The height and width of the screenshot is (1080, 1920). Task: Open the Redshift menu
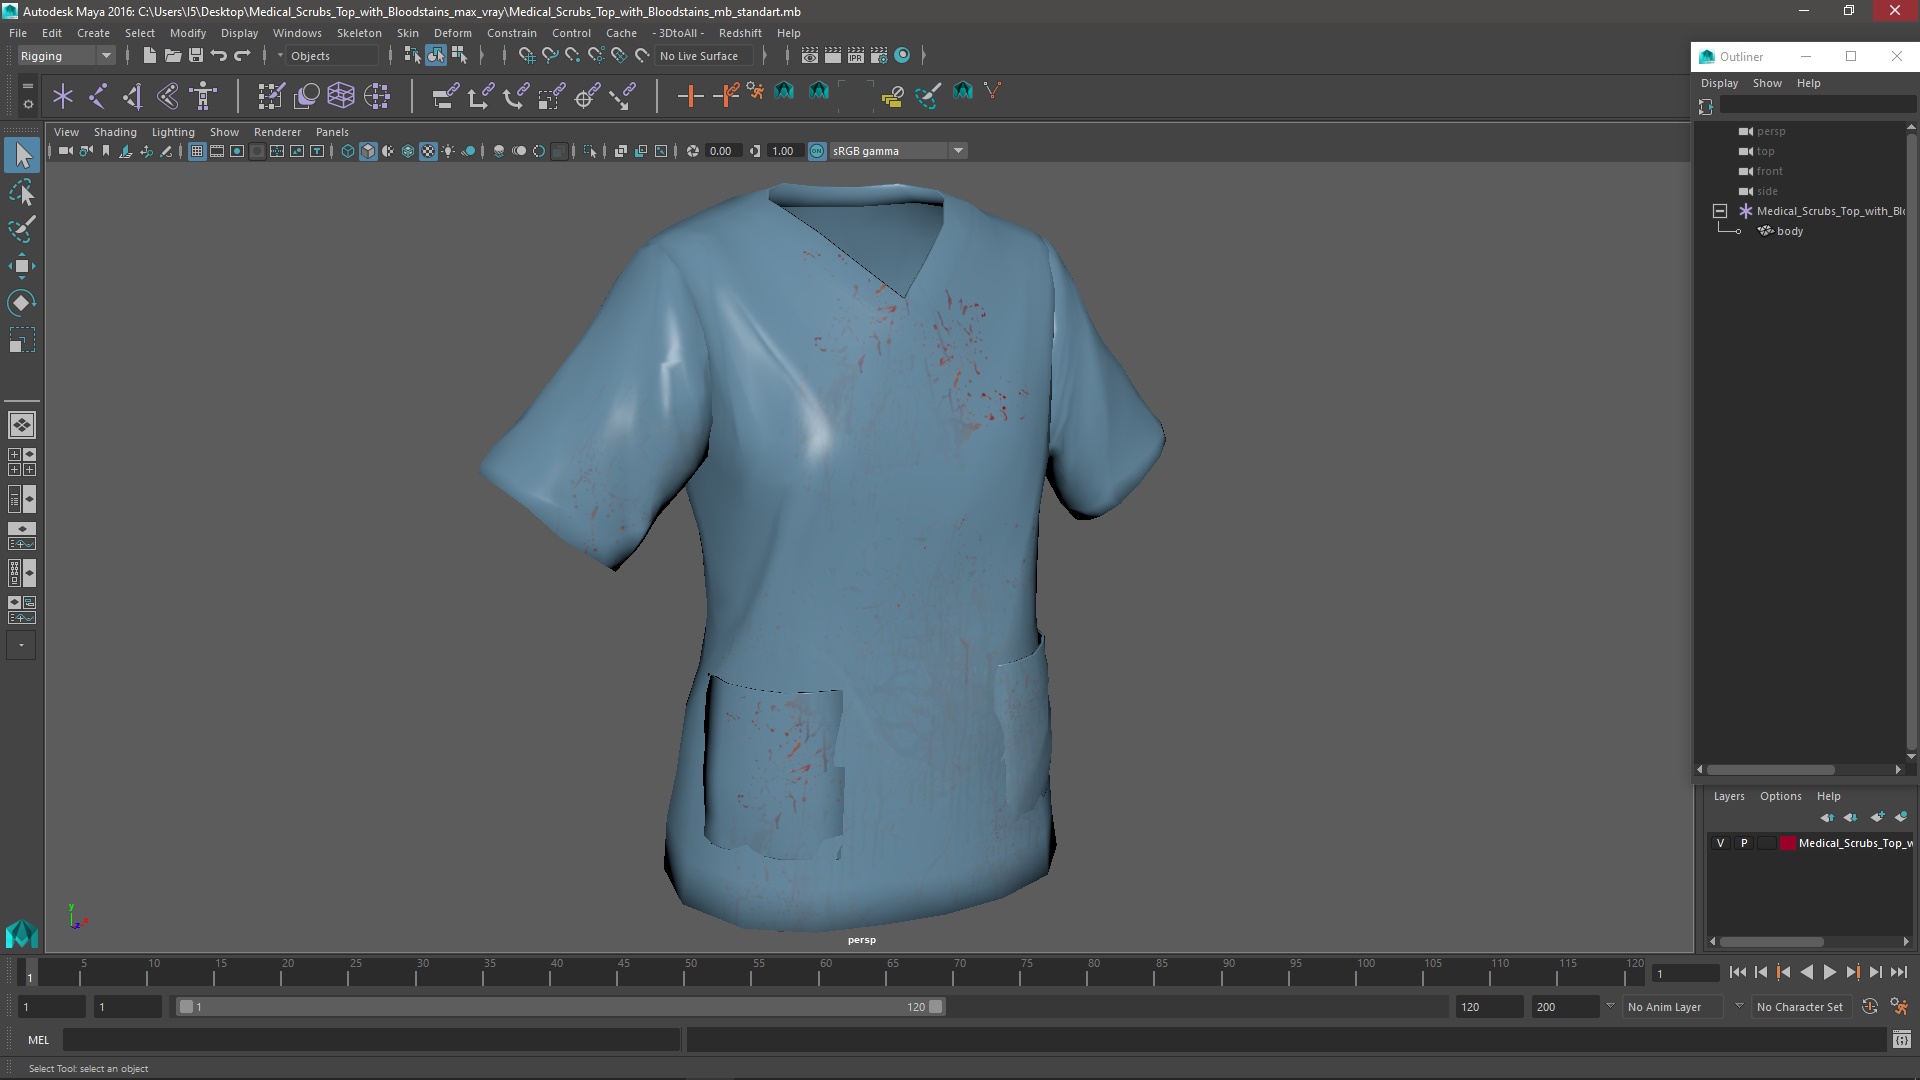tap(740, 33)
